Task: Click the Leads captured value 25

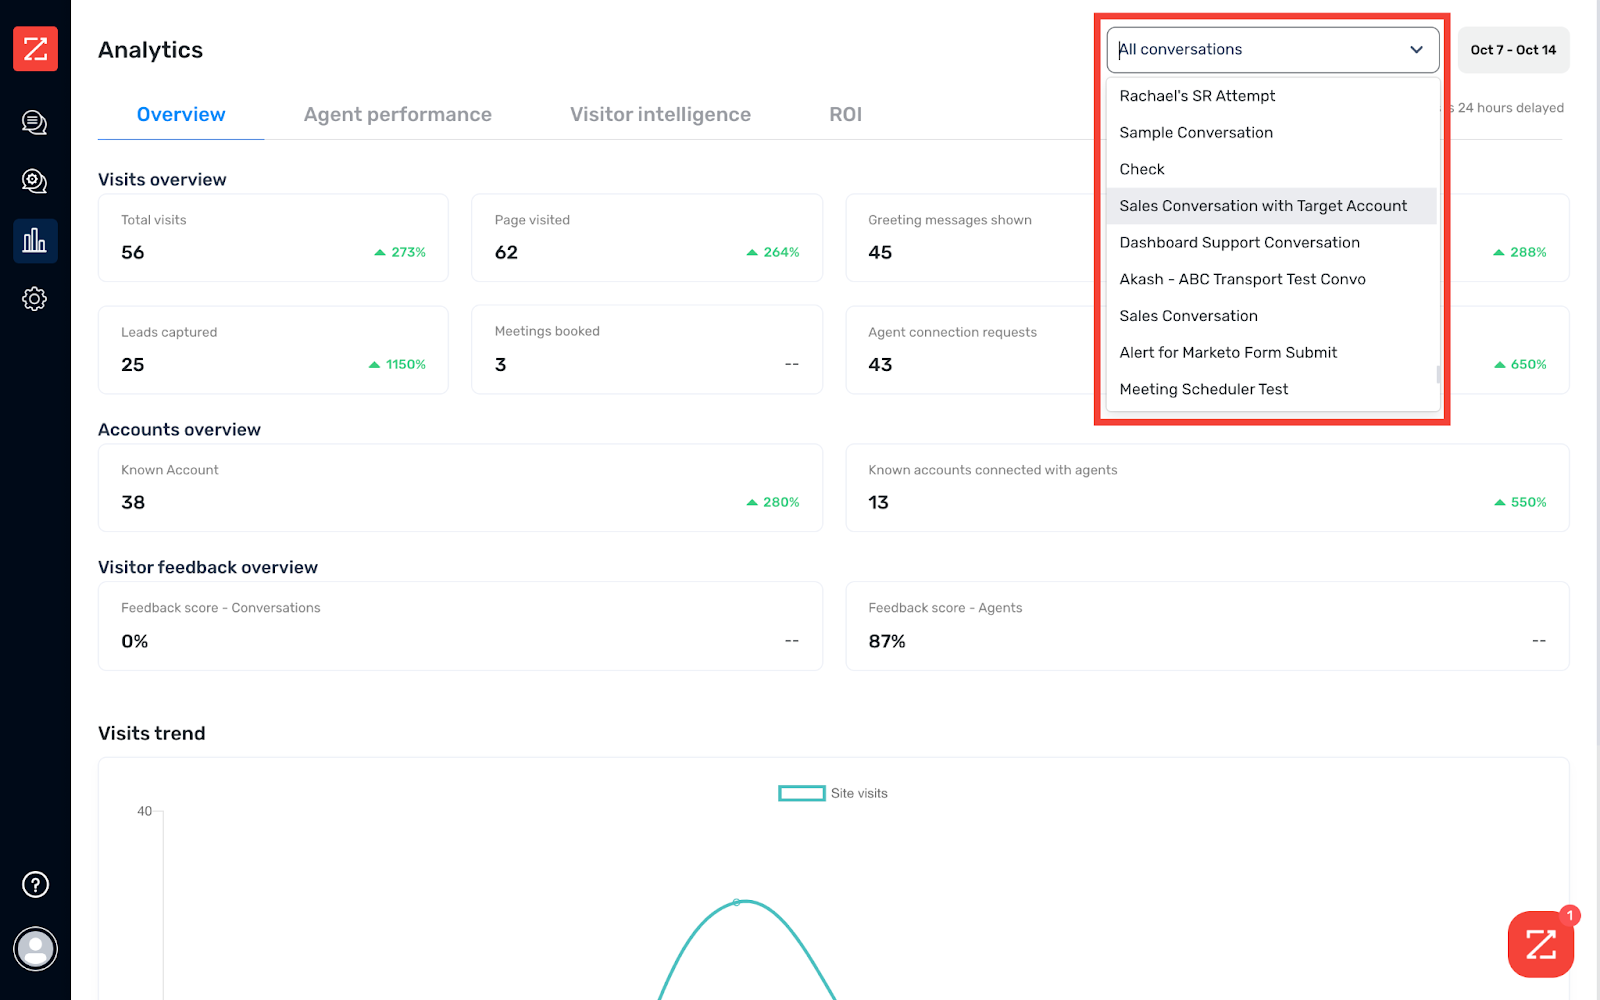Action: (133, 365)
